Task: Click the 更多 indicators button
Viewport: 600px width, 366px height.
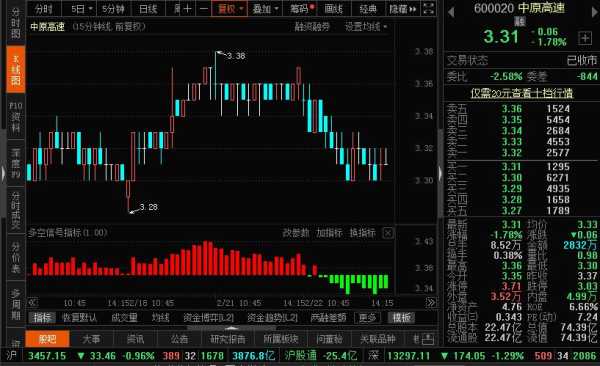Action: coord(367,317)
